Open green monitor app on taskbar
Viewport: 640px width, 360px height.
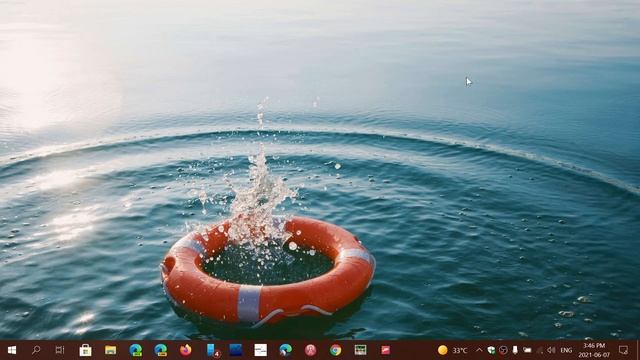(x=360, y=350)
